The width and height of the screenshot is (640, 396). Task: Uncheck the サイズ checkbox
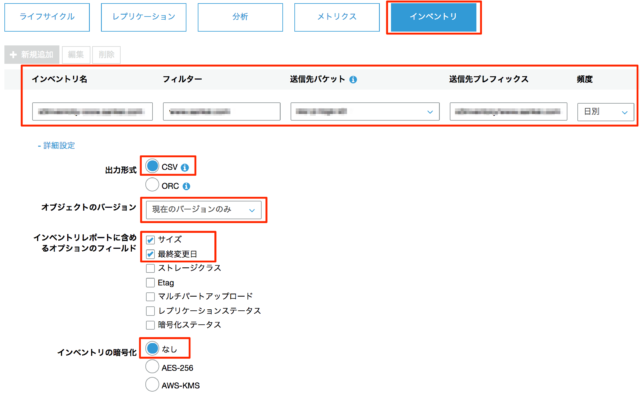(x=150, y=240)
